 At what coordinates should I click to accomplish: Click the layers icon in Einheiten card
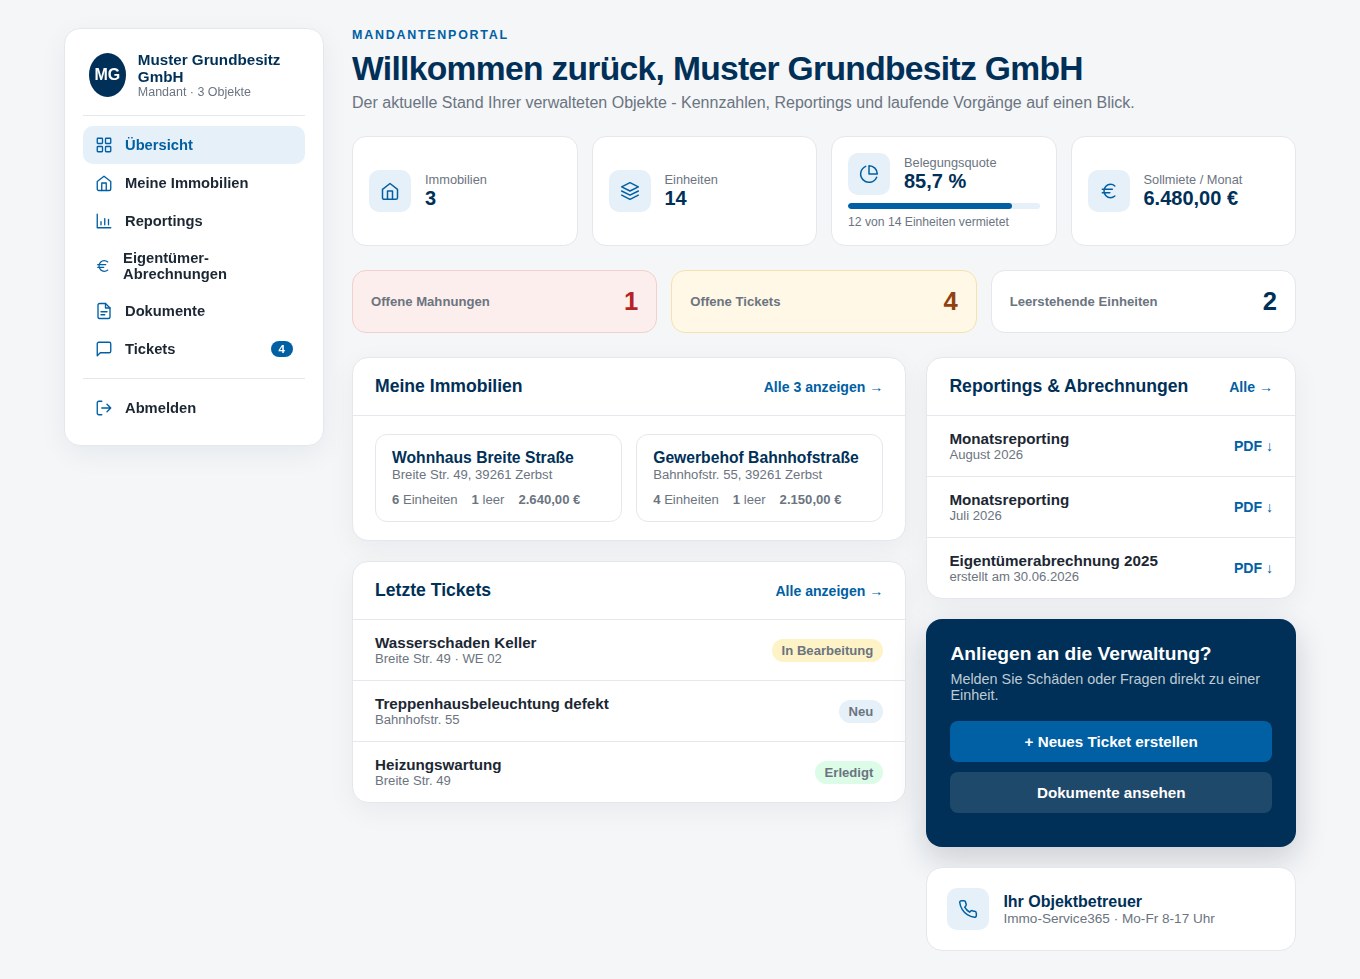(630, 191)
